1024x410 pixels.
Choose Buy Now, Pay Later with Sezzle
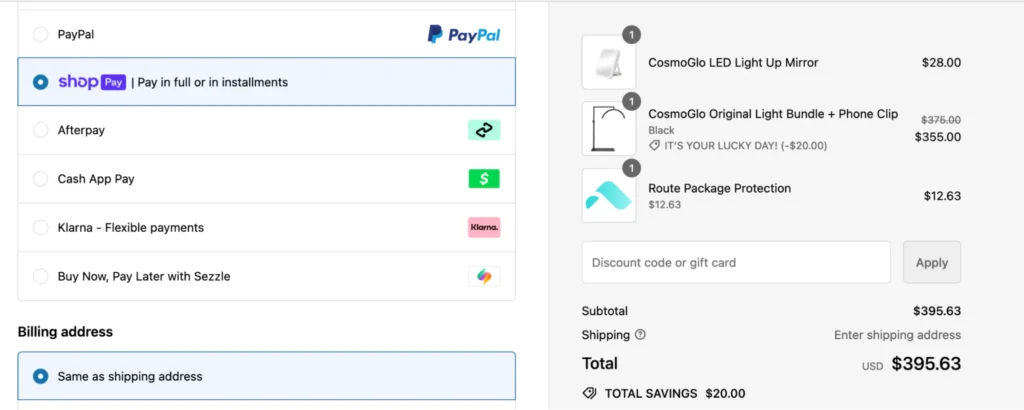pyautogui.click(x=41, y=276)
